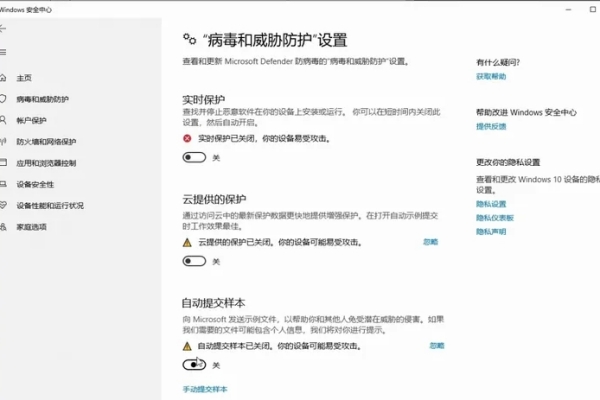Open the 隐私设置 link
This screenshot has width=600, height=400.
coord(491,204)
